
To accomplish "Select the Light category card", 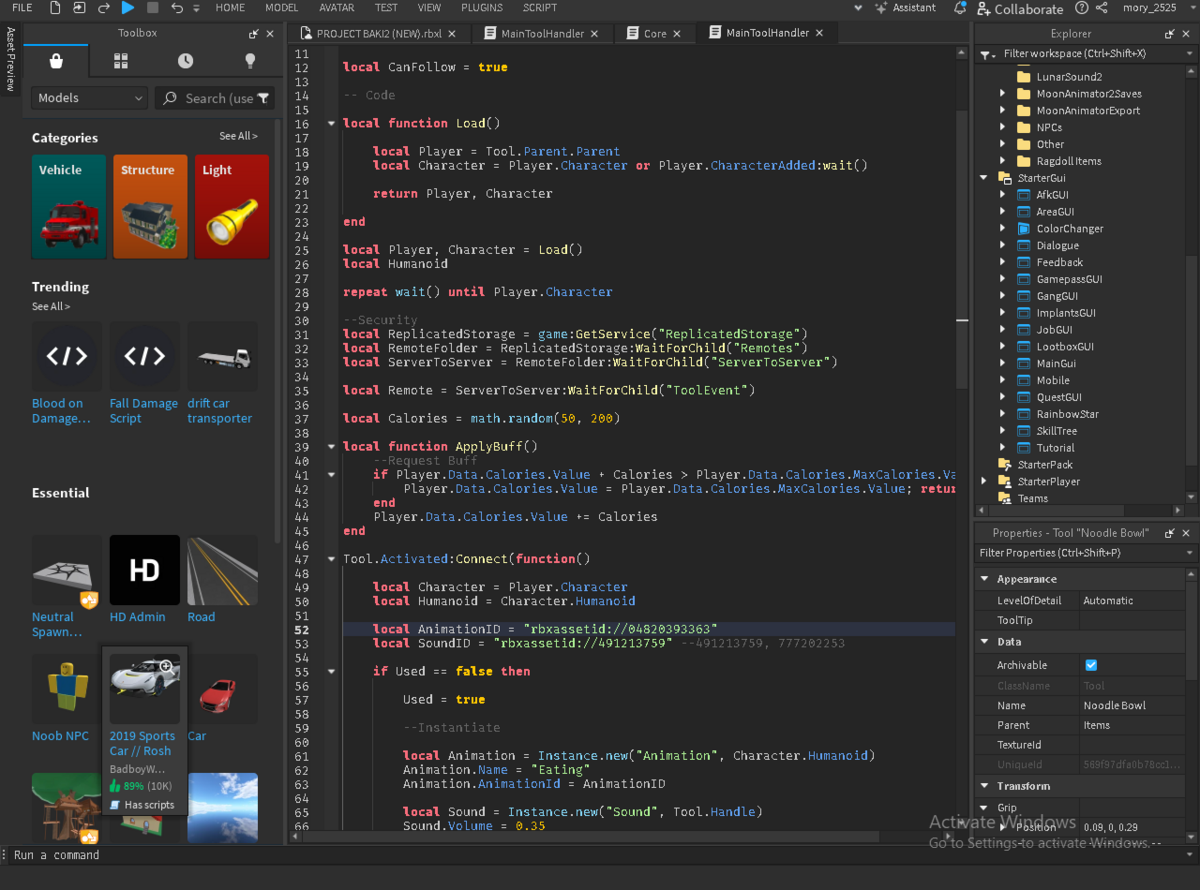I will pos(232,207).
